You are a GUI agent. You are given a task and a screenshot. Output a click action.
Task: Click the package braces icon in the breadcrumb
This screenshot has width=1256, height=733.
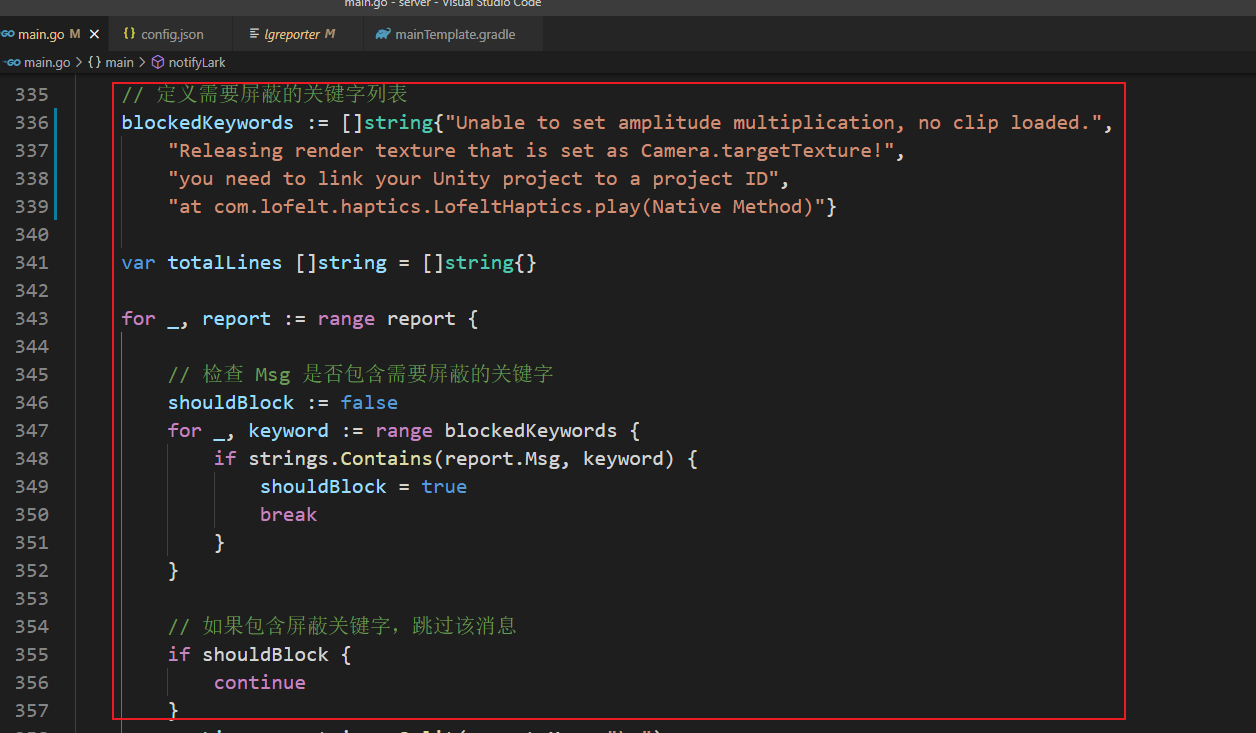coord(94,62)
